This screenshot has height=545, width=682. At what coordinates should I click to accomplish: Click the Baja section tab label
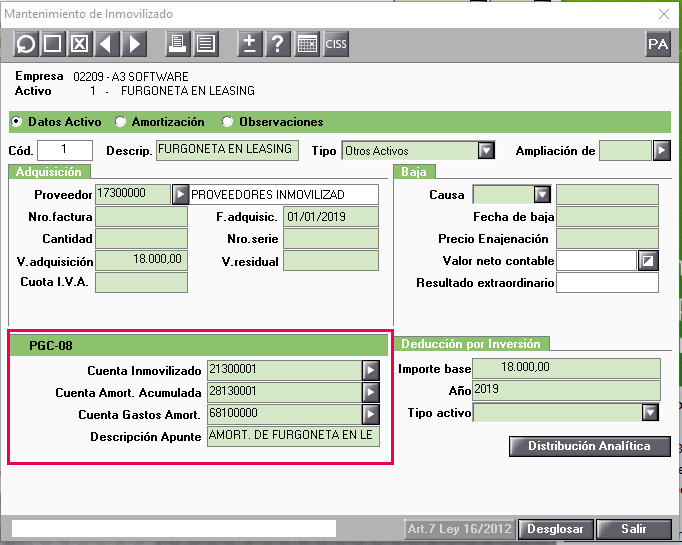click(x=414, y=172)
